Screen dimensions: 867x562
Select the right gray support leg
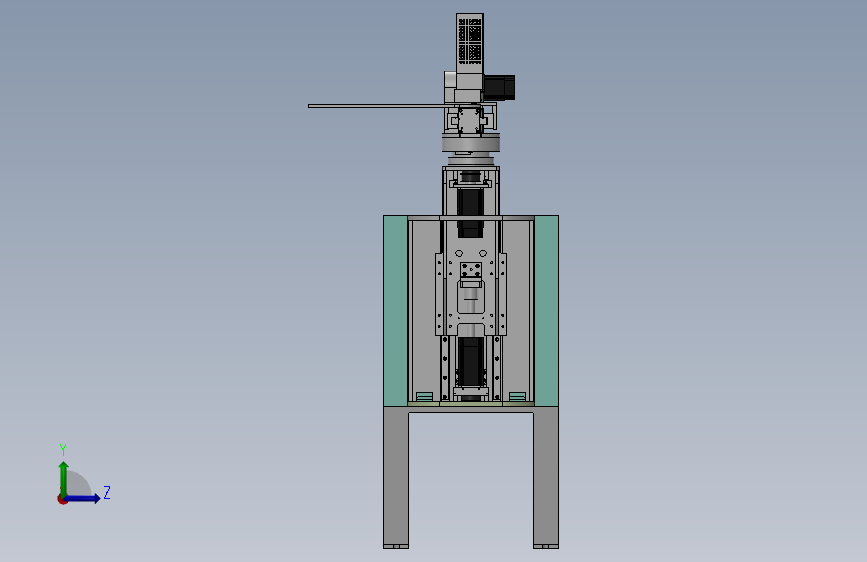pos(546,477)
